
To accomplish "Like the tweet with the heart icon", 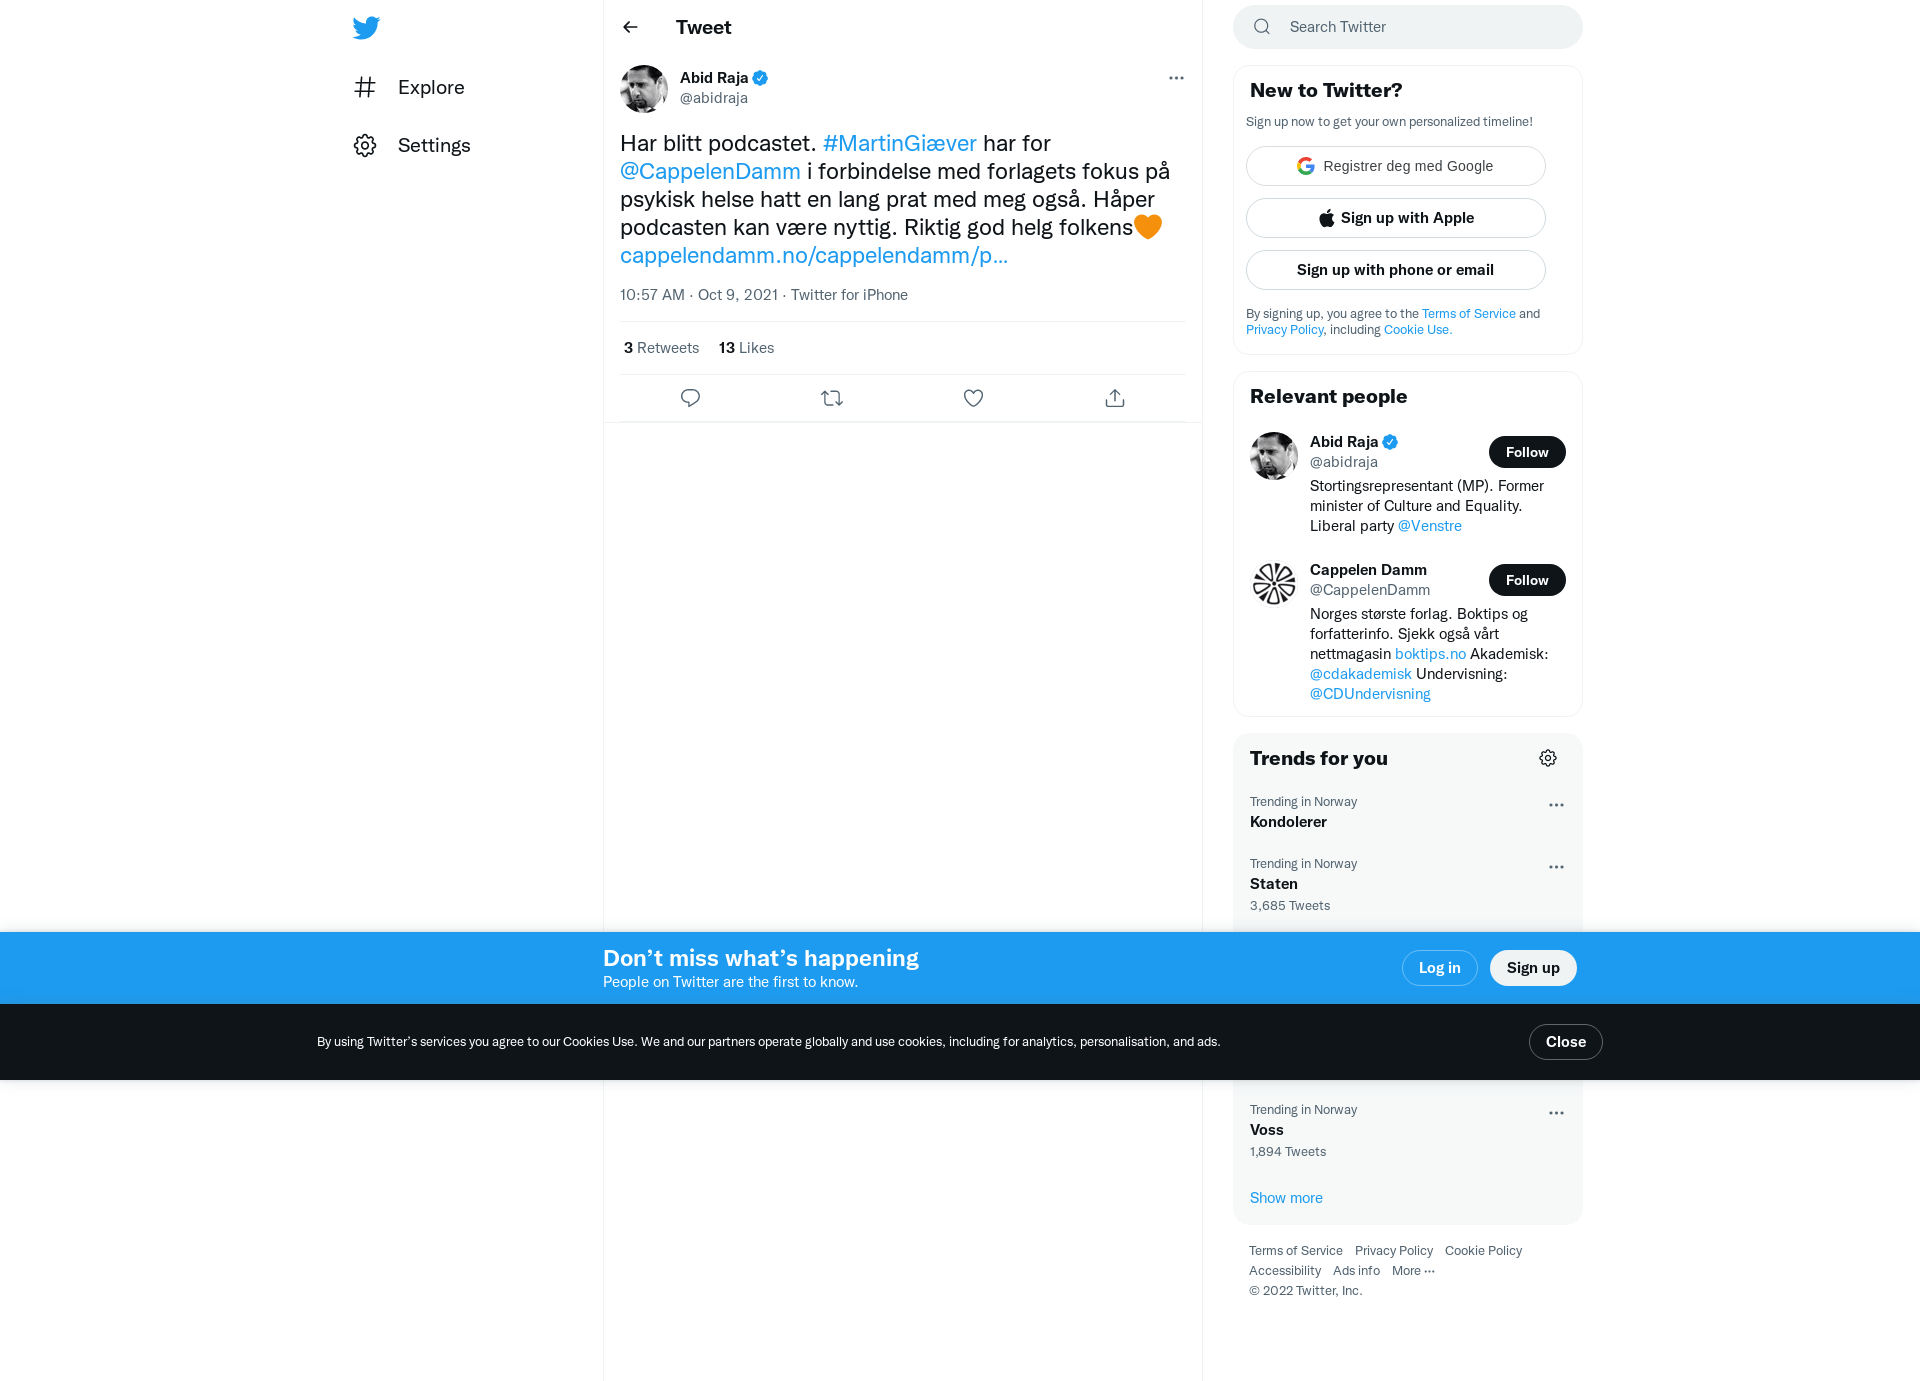I will tap(973, 398).
